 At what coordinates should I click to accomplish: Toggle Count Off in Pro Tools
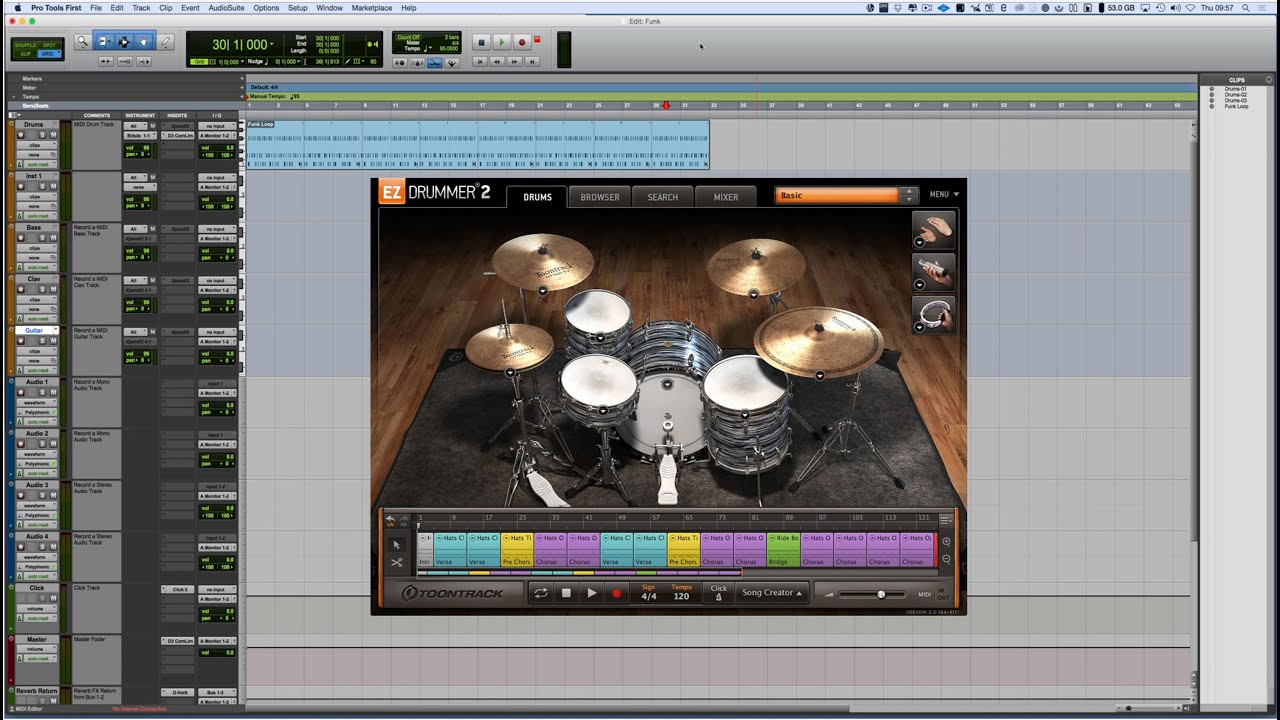[409, 37]
